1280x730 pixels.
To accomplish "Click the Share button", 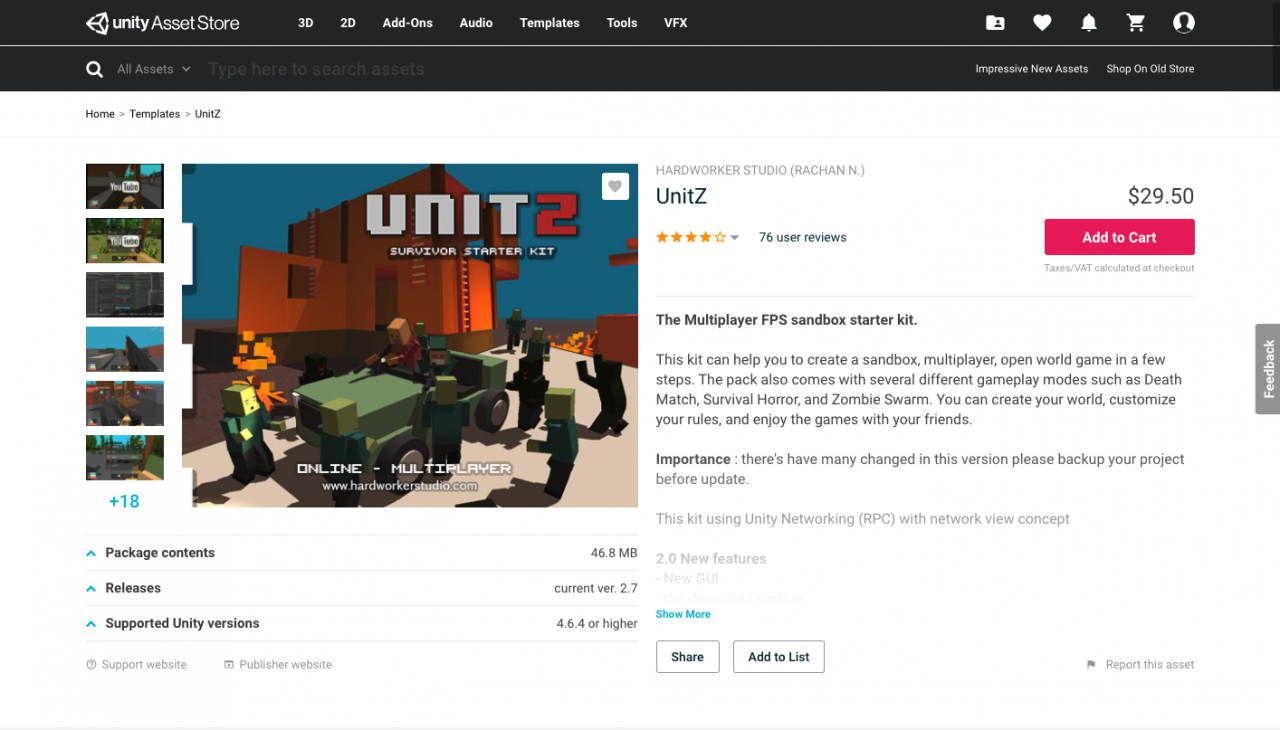I will pos(687,657).
